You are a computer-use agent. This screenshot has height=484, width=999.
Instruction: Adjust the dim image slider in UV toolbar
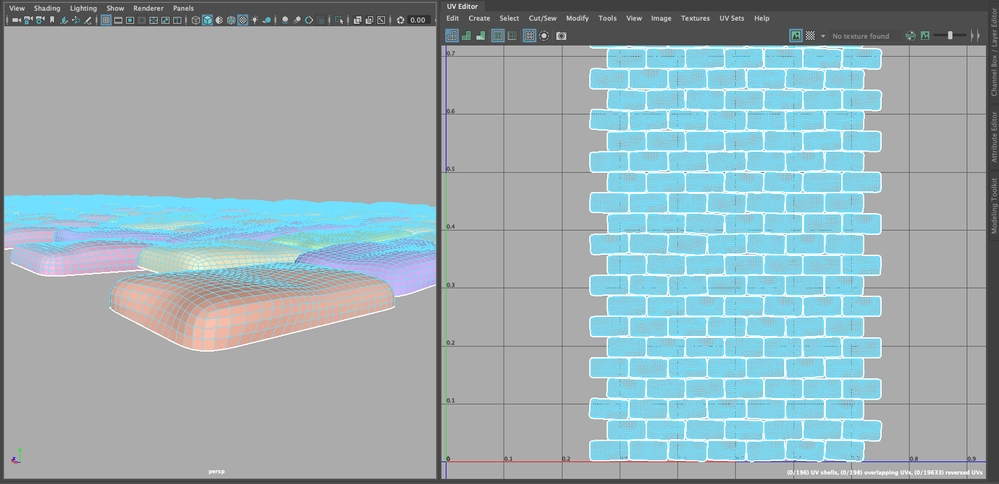(950, 36)
